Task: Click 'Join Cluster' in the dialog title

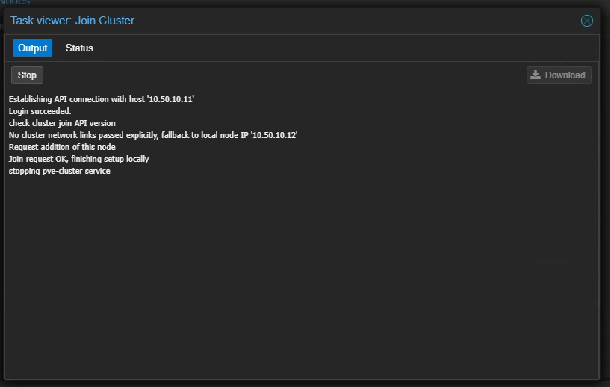Action: [x=104, y=20]
